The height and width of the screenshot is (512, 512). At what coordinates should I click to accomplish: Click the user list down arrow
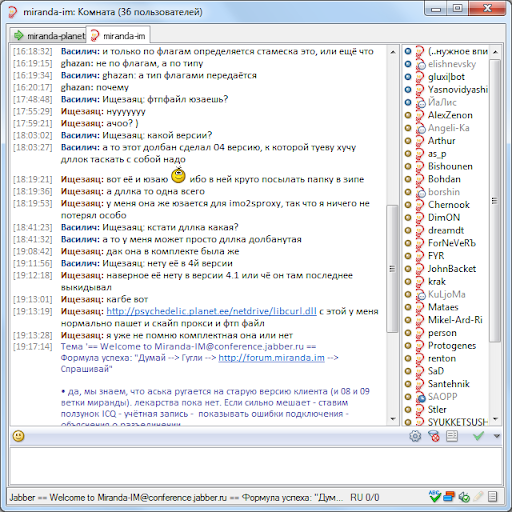[x=495, y=419]
